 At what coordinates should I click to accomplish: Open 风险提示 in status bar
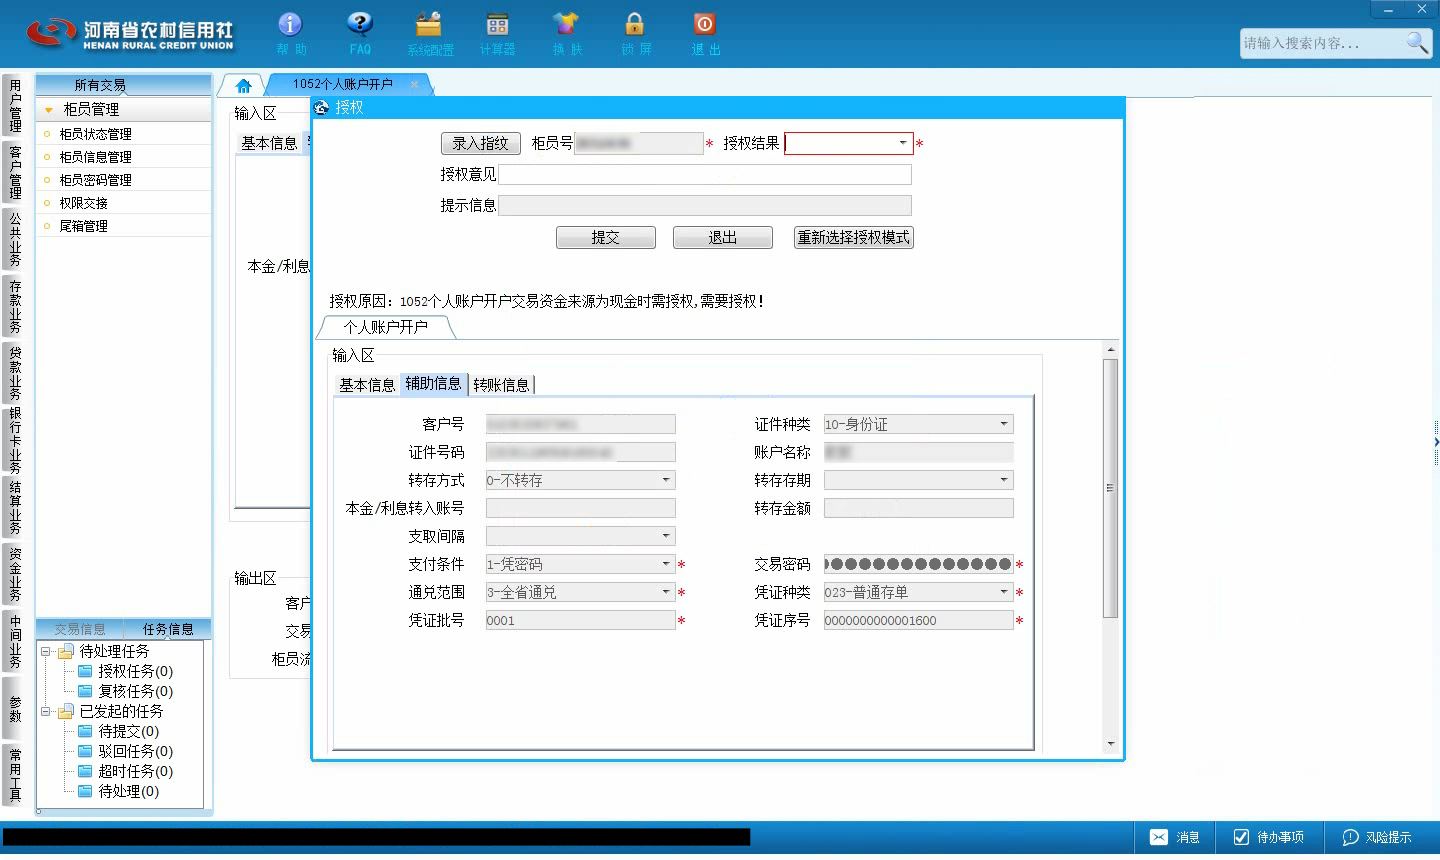pyautogui.click(x=1377, y=837)
